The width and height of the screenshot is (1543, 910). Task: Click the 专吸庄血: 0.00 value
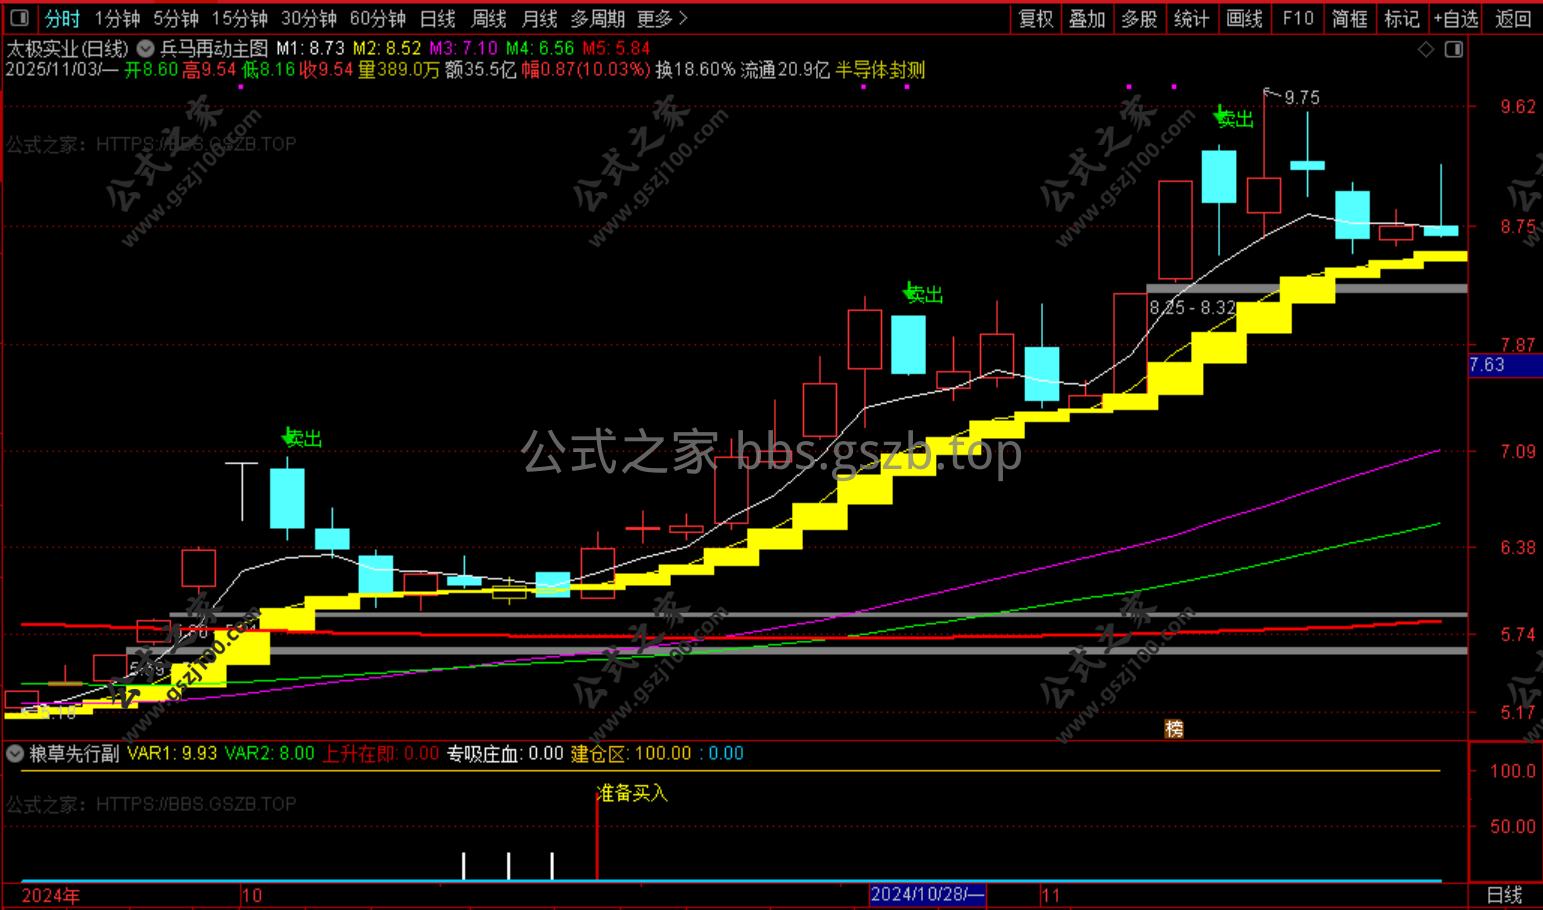tap(505, 753)
